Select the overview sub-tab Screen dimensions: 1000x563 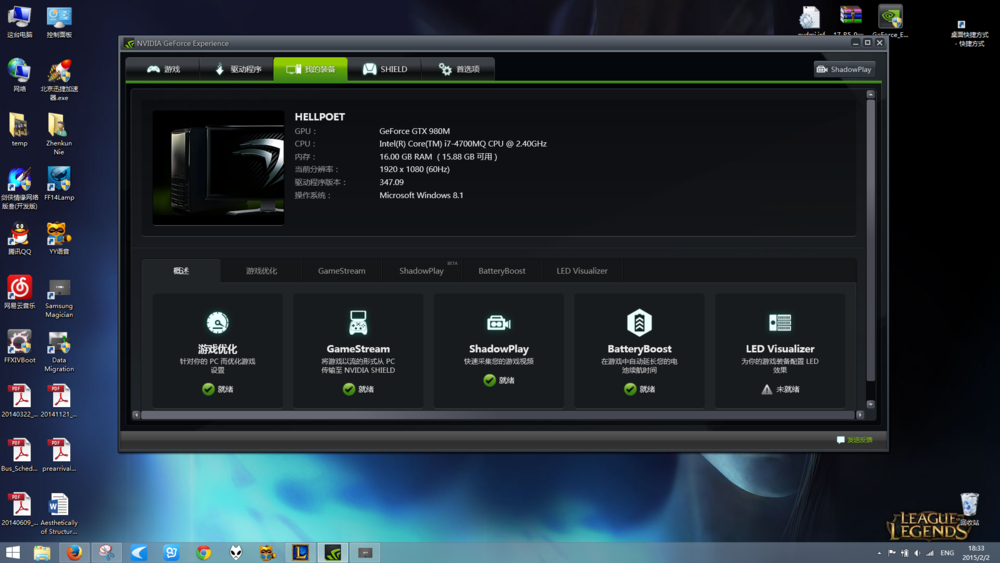click(181, 270)
